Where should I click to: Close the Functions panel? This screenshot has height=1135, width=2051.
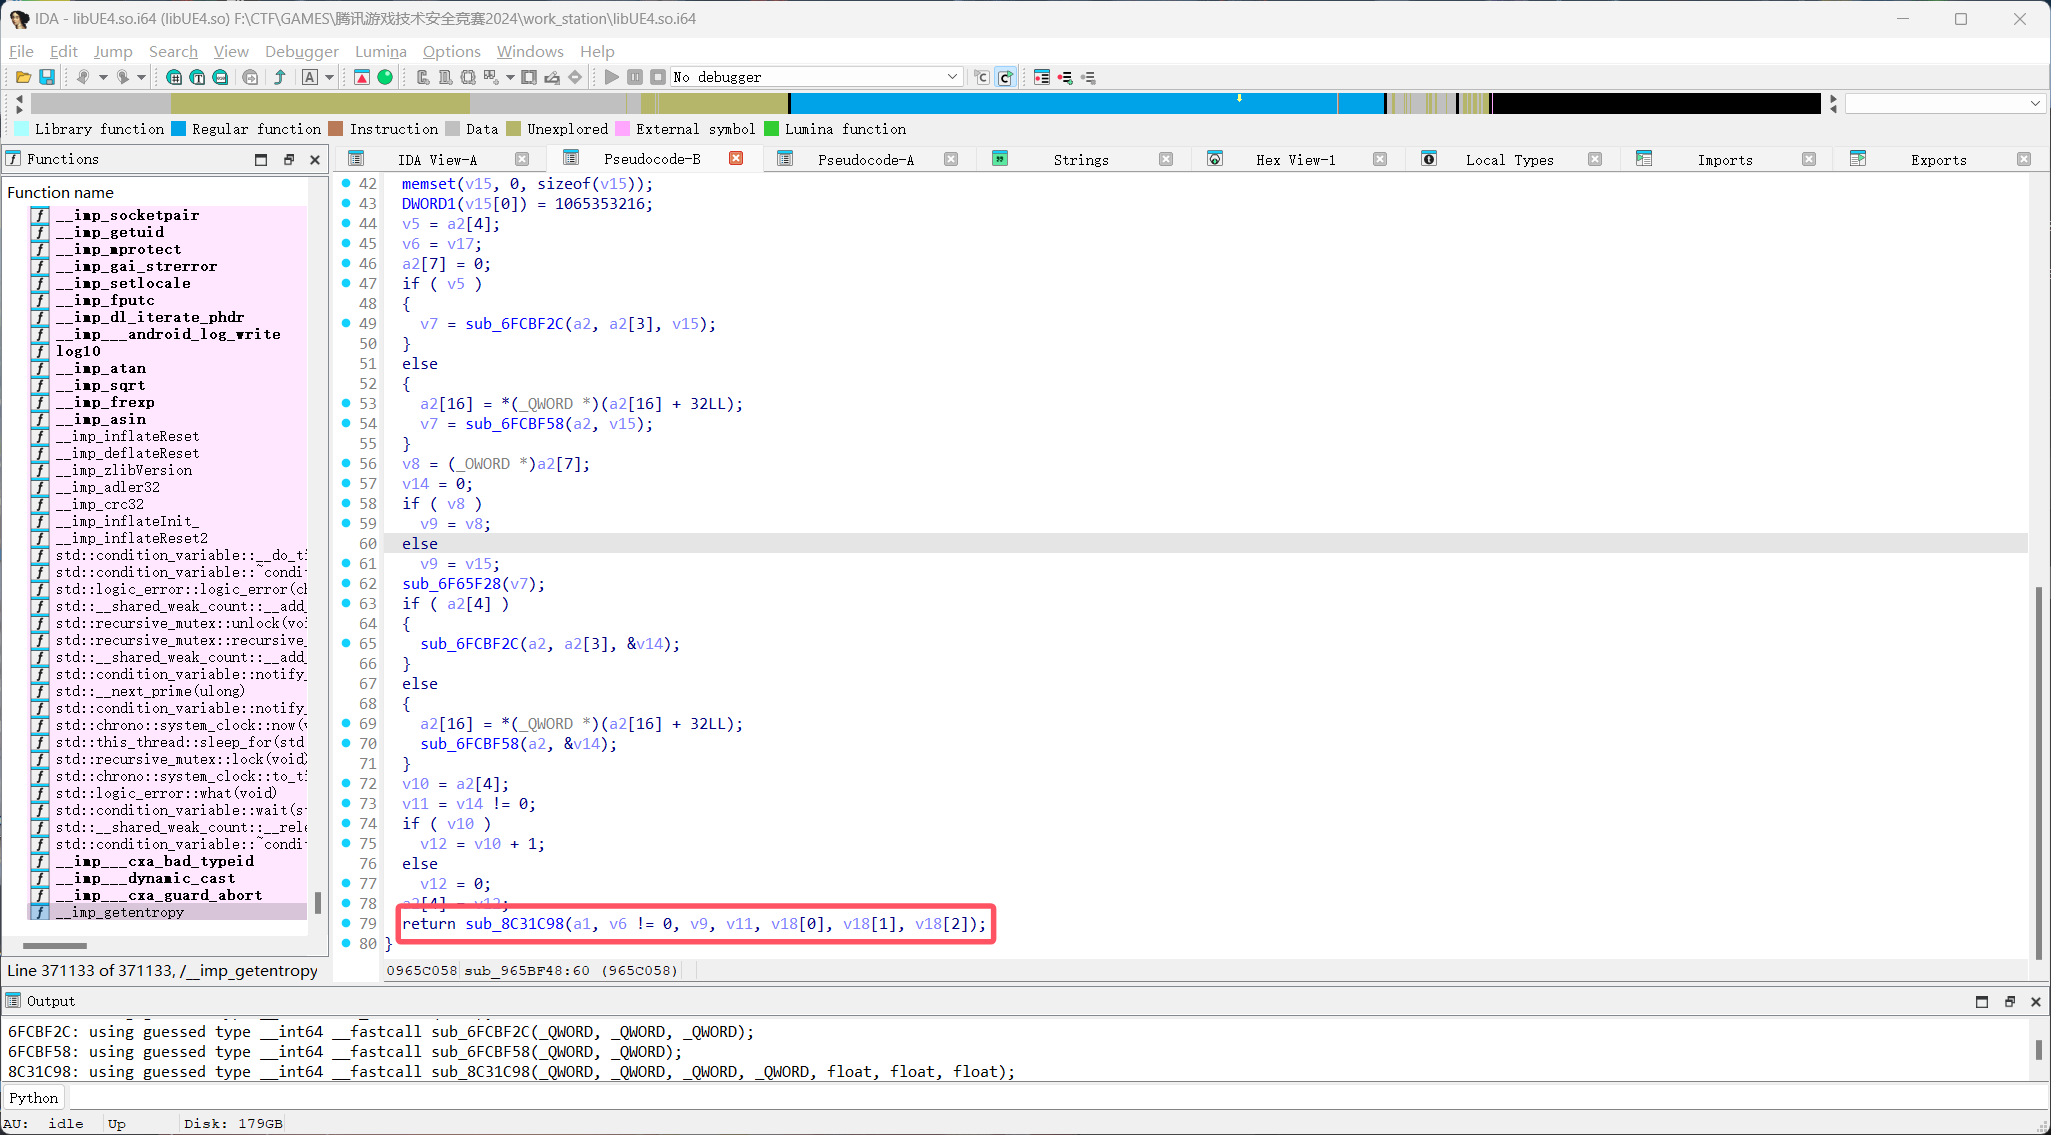pos(315,159)
